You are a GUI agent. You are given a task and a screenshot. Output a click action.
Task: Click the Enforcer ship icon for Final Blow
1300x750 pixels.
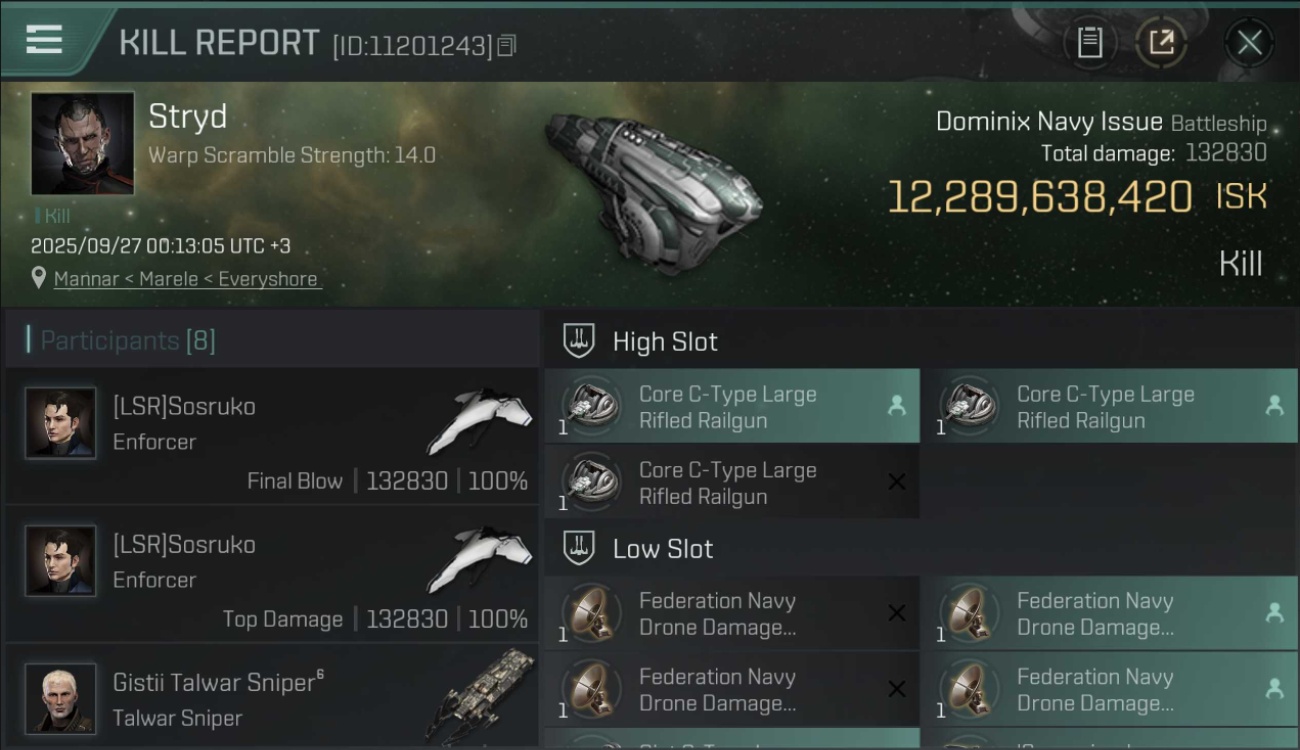coord(478,420)
